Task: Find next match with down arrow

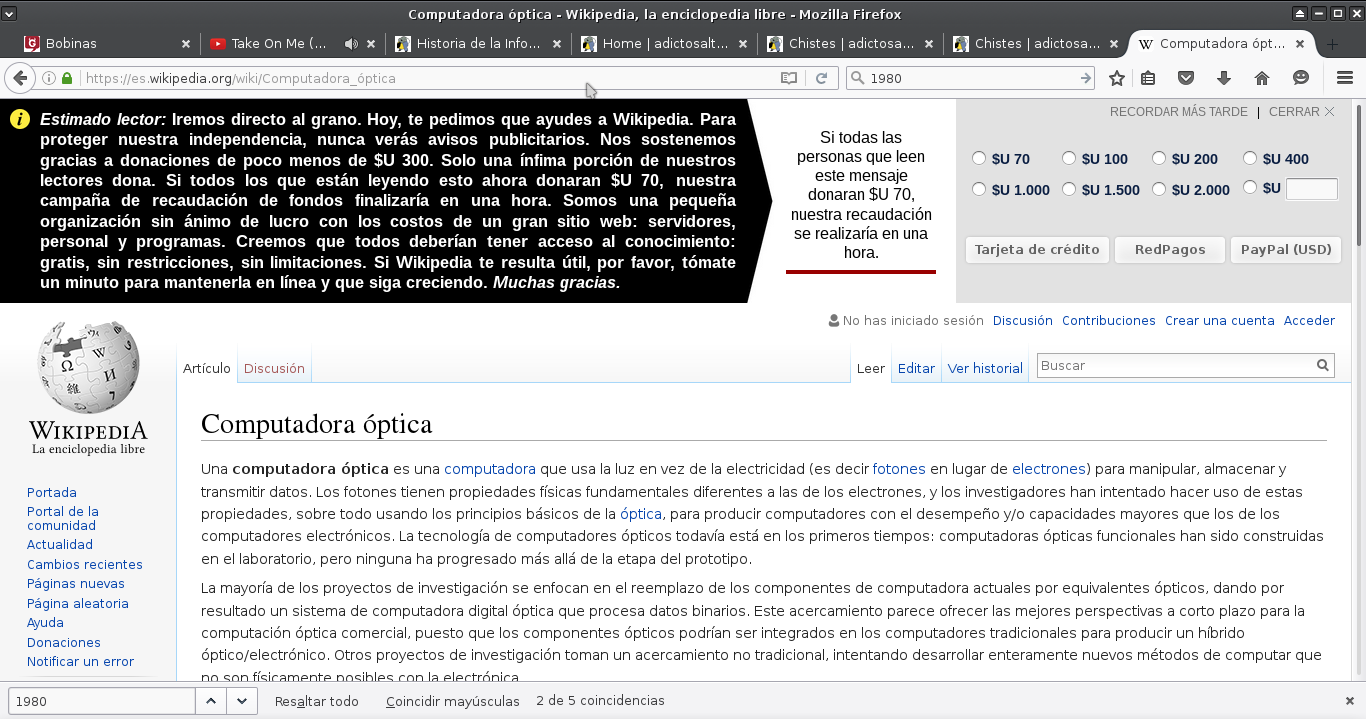Action: (x=242, y=701)
